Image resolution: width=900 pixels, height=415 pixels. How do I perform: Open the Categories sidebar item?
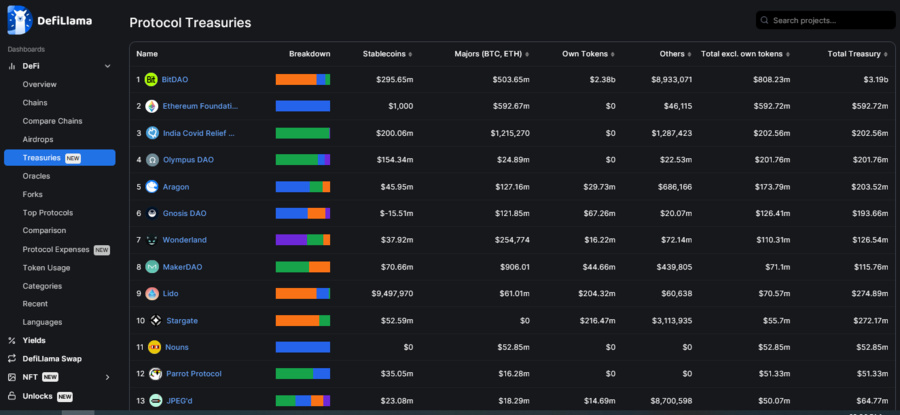42,286
